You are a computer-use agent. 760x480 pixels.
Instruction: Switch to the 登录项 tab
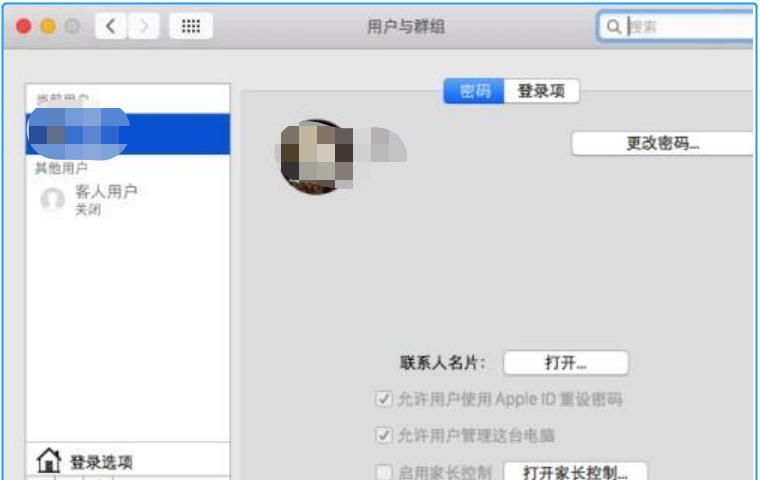pyautogui.click(x=541, y=91)
